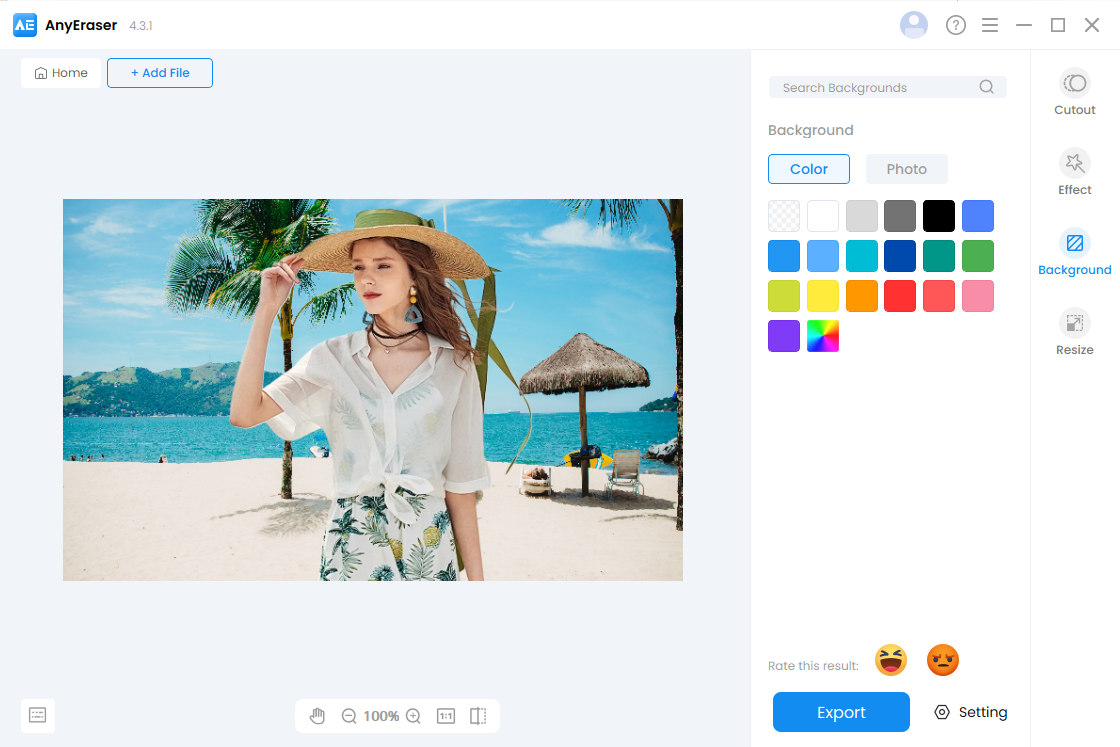Screen dimensions: 1120x747
Task: Select the navy blue color swatch
Action: pyautogui.click(x=900, y=256)
